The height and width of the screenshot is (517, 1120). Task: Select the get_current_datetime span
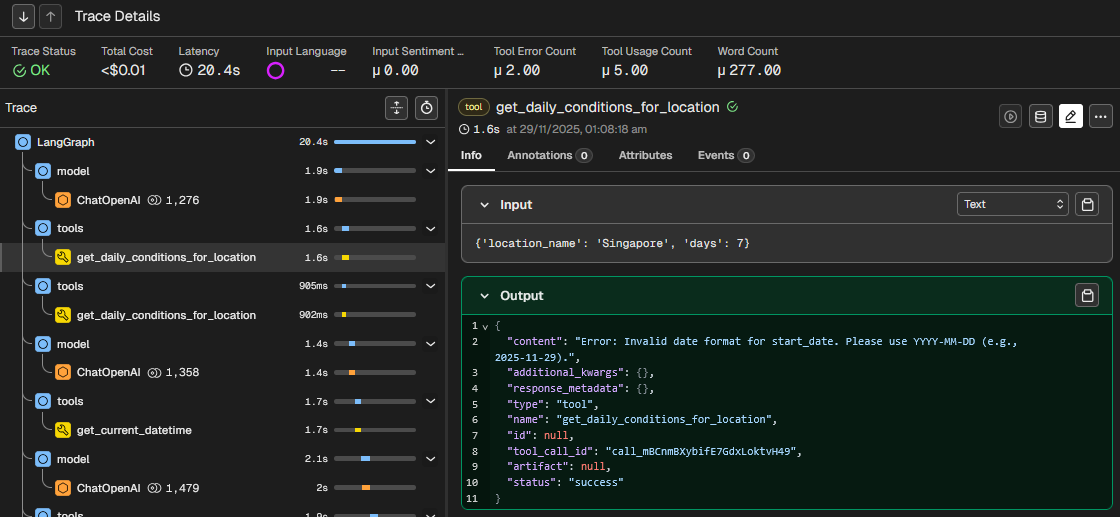134,430
